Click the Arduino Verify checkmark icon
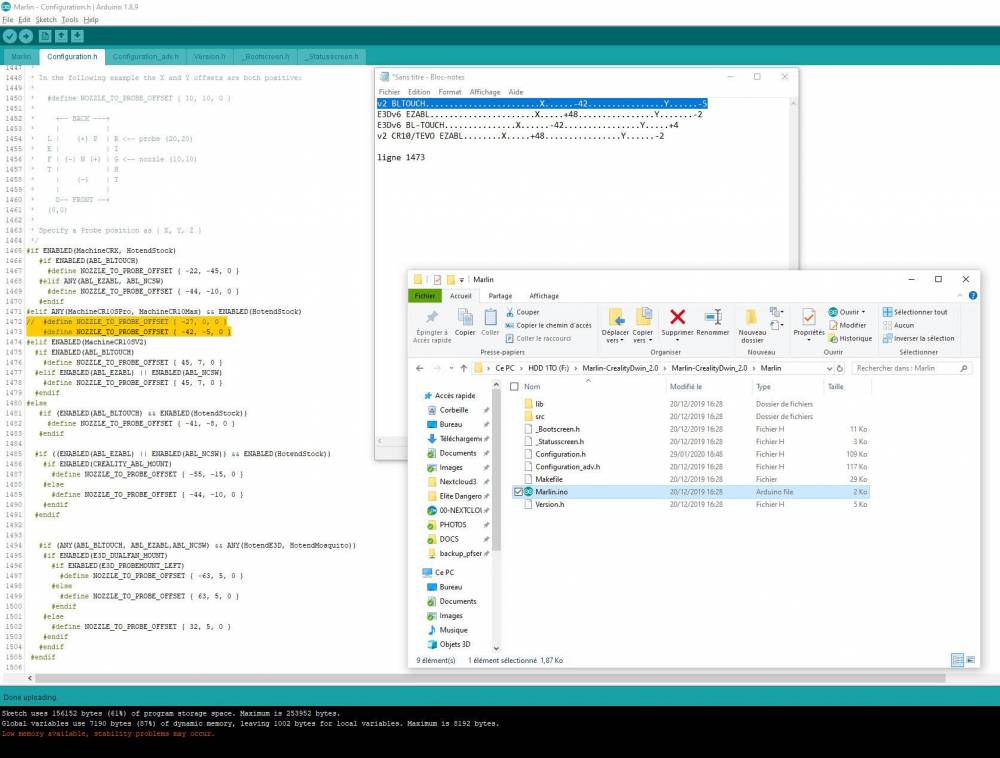Viewport: 1000px width, 758px height. (x=10, y=36)
